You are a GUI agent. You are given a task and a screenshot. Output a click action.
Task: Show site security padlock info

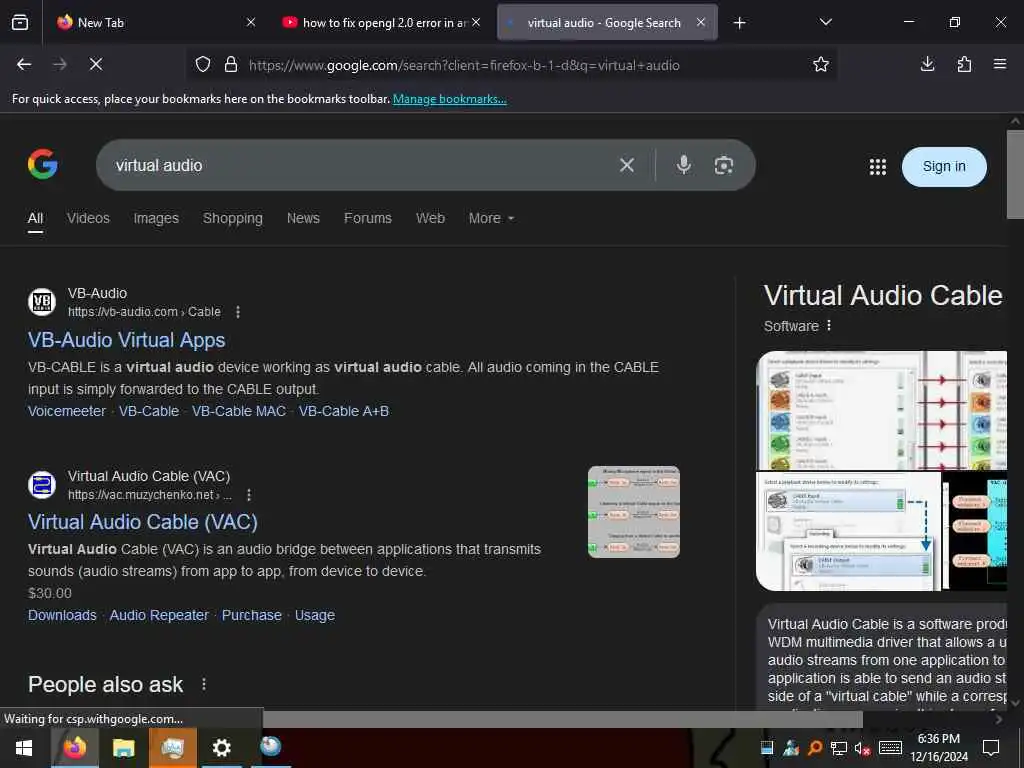coord(231,65)
